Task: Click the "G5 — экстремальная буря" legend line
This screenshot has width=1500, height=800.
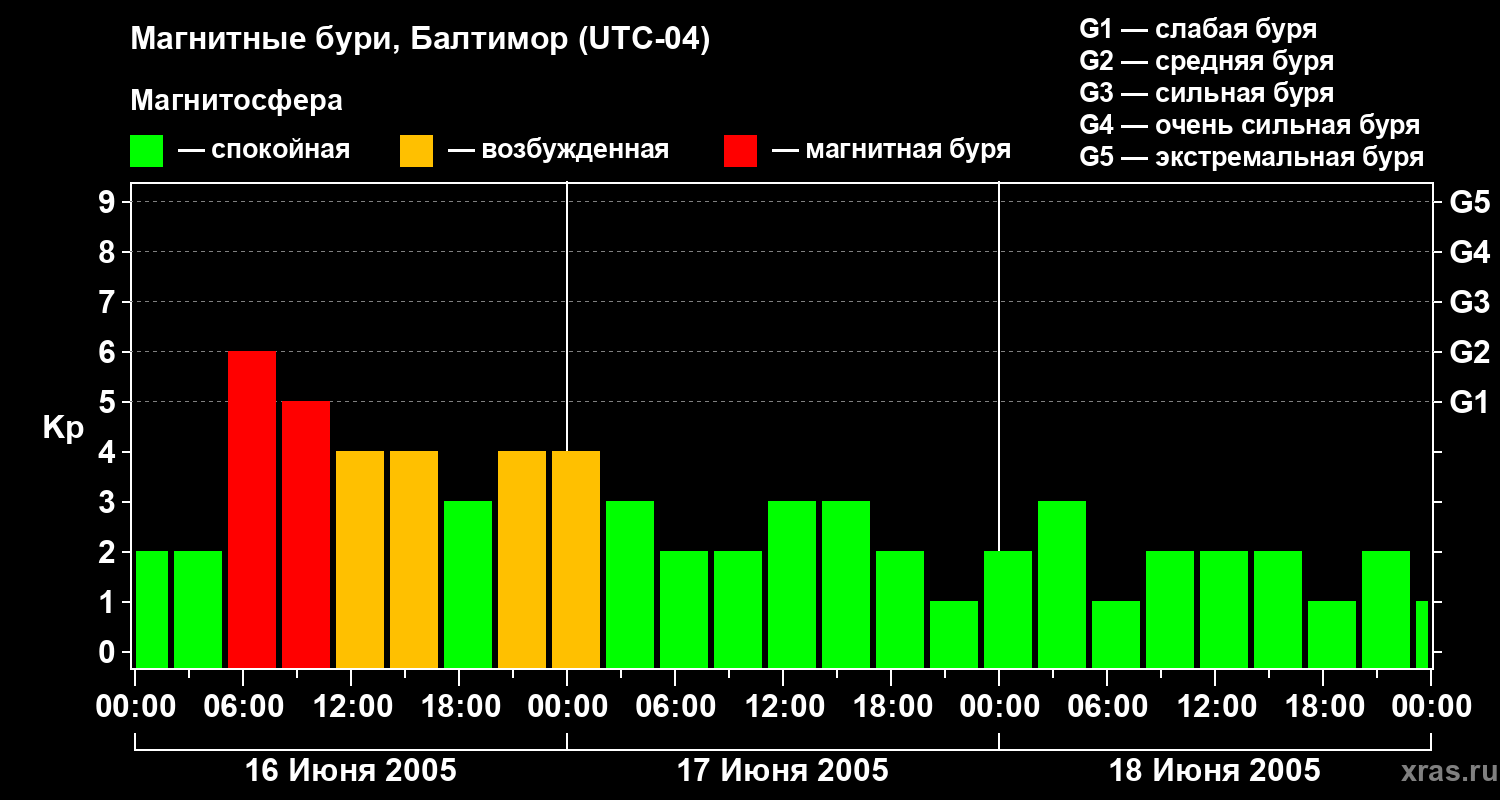Action: pyautogui.click(x=1251, y=157)
